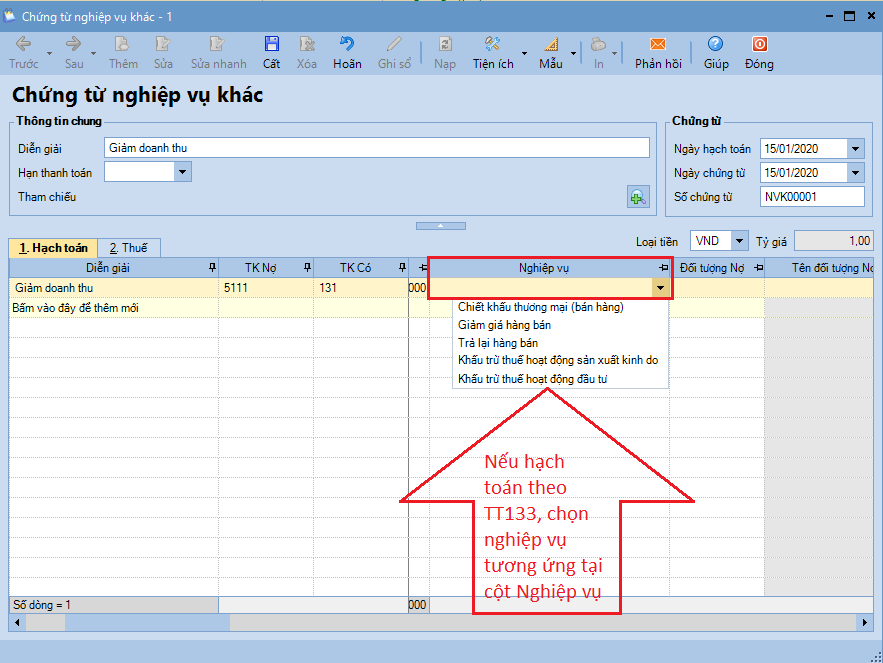Image resolution: width=883 pixels, height=663 pixels.
Task: Open Ngày chứng từ date dropdown
Action: tap(855, 172)
